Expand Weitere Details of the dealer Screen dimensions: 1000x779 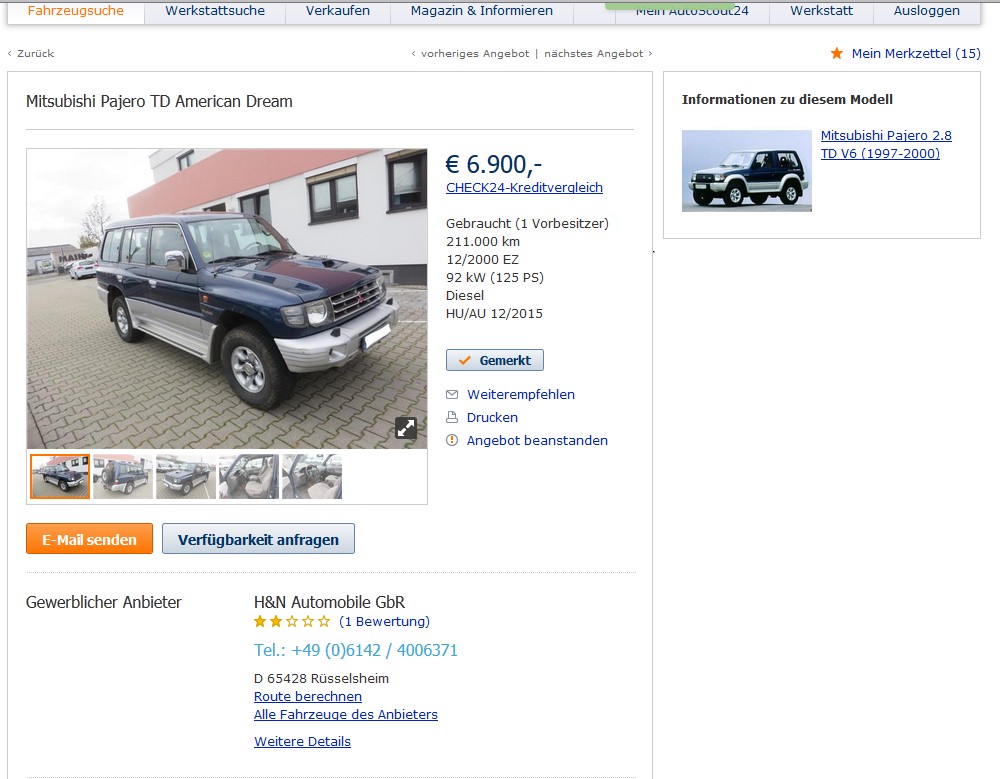click(302, 741)
